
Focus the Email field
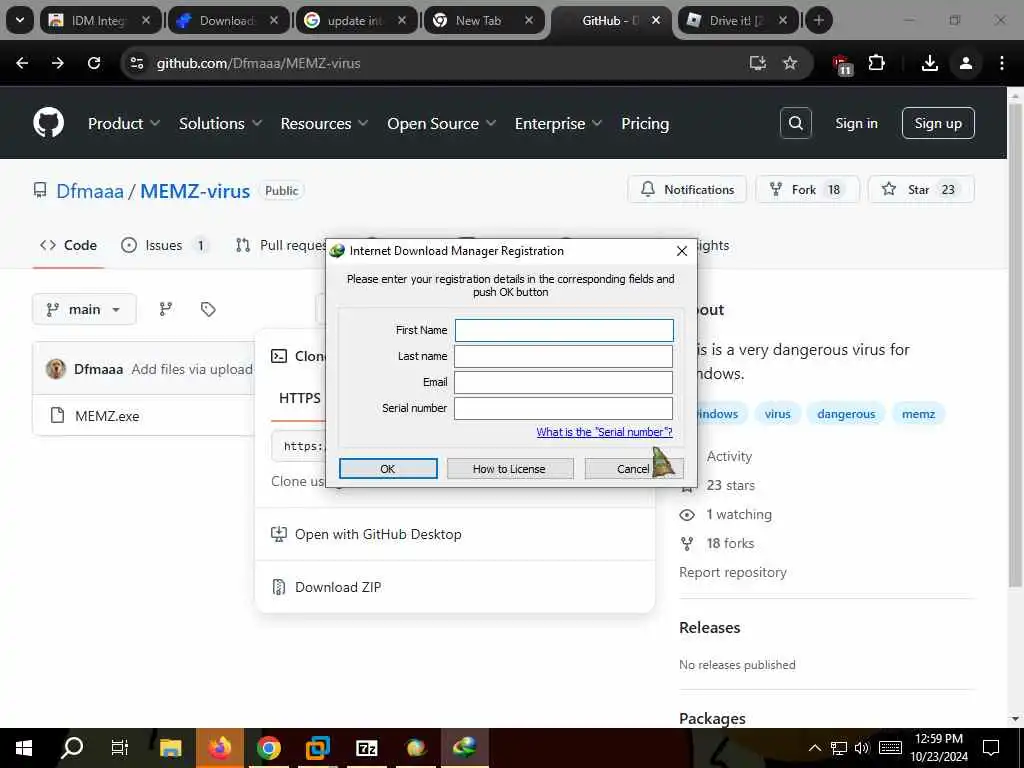click(564, 382)
